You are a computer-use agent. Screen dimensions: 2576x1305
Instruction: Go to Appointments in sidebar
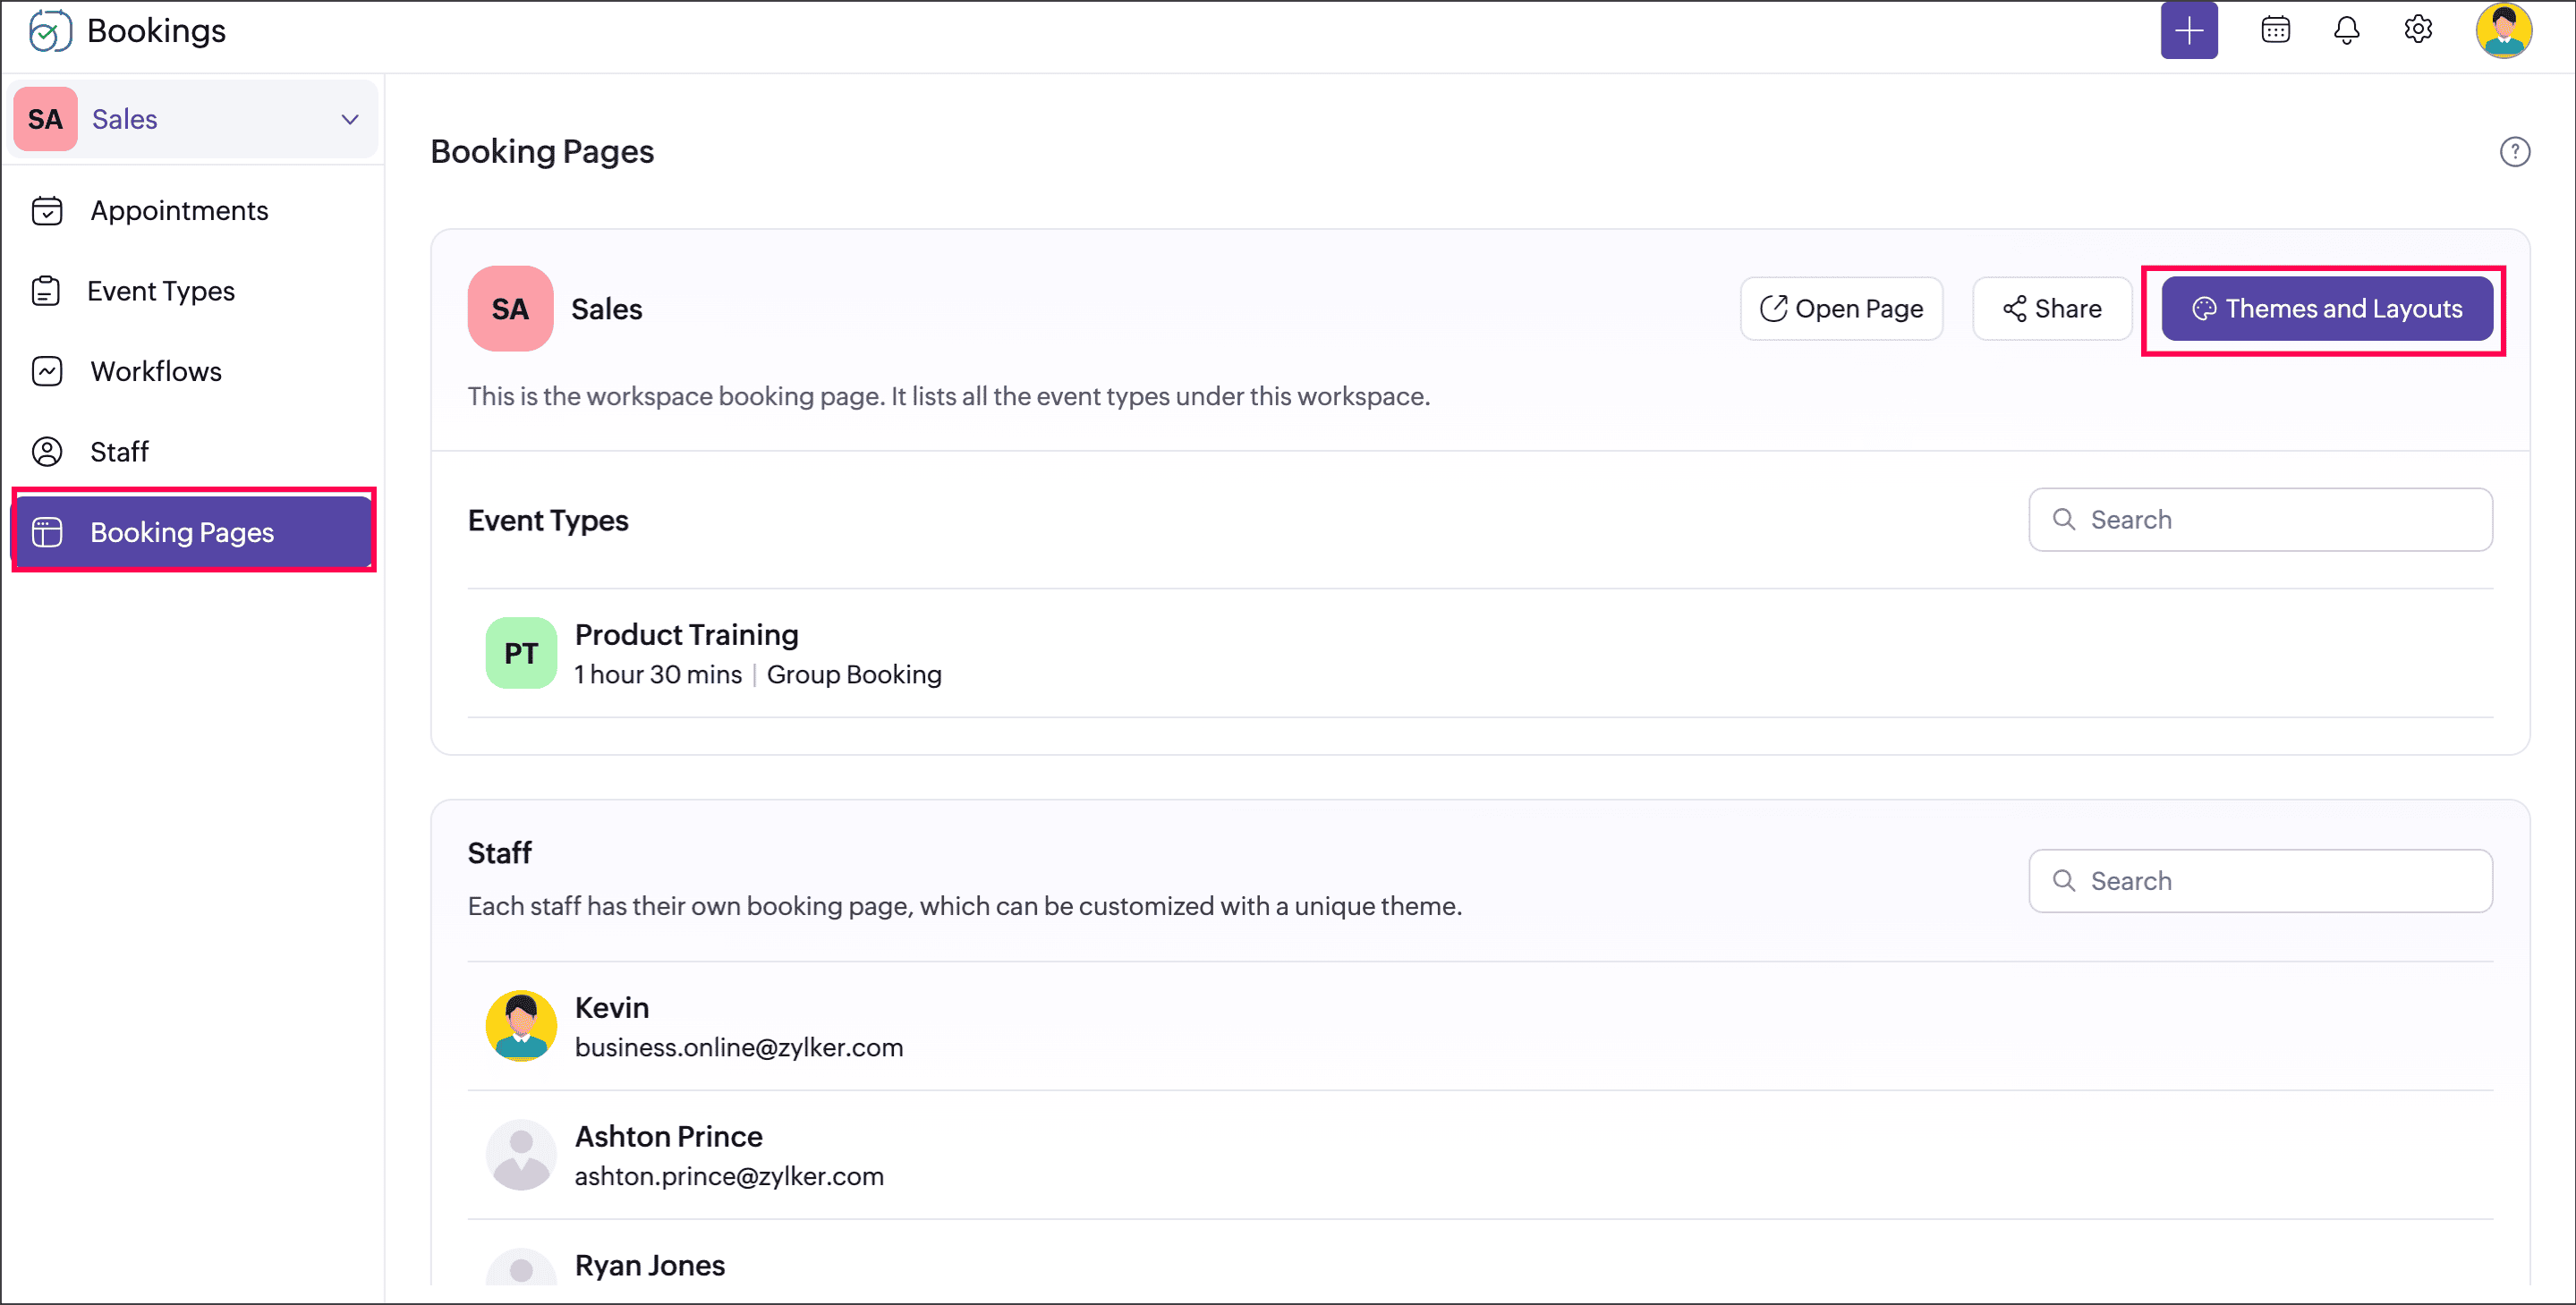(179, 211)
